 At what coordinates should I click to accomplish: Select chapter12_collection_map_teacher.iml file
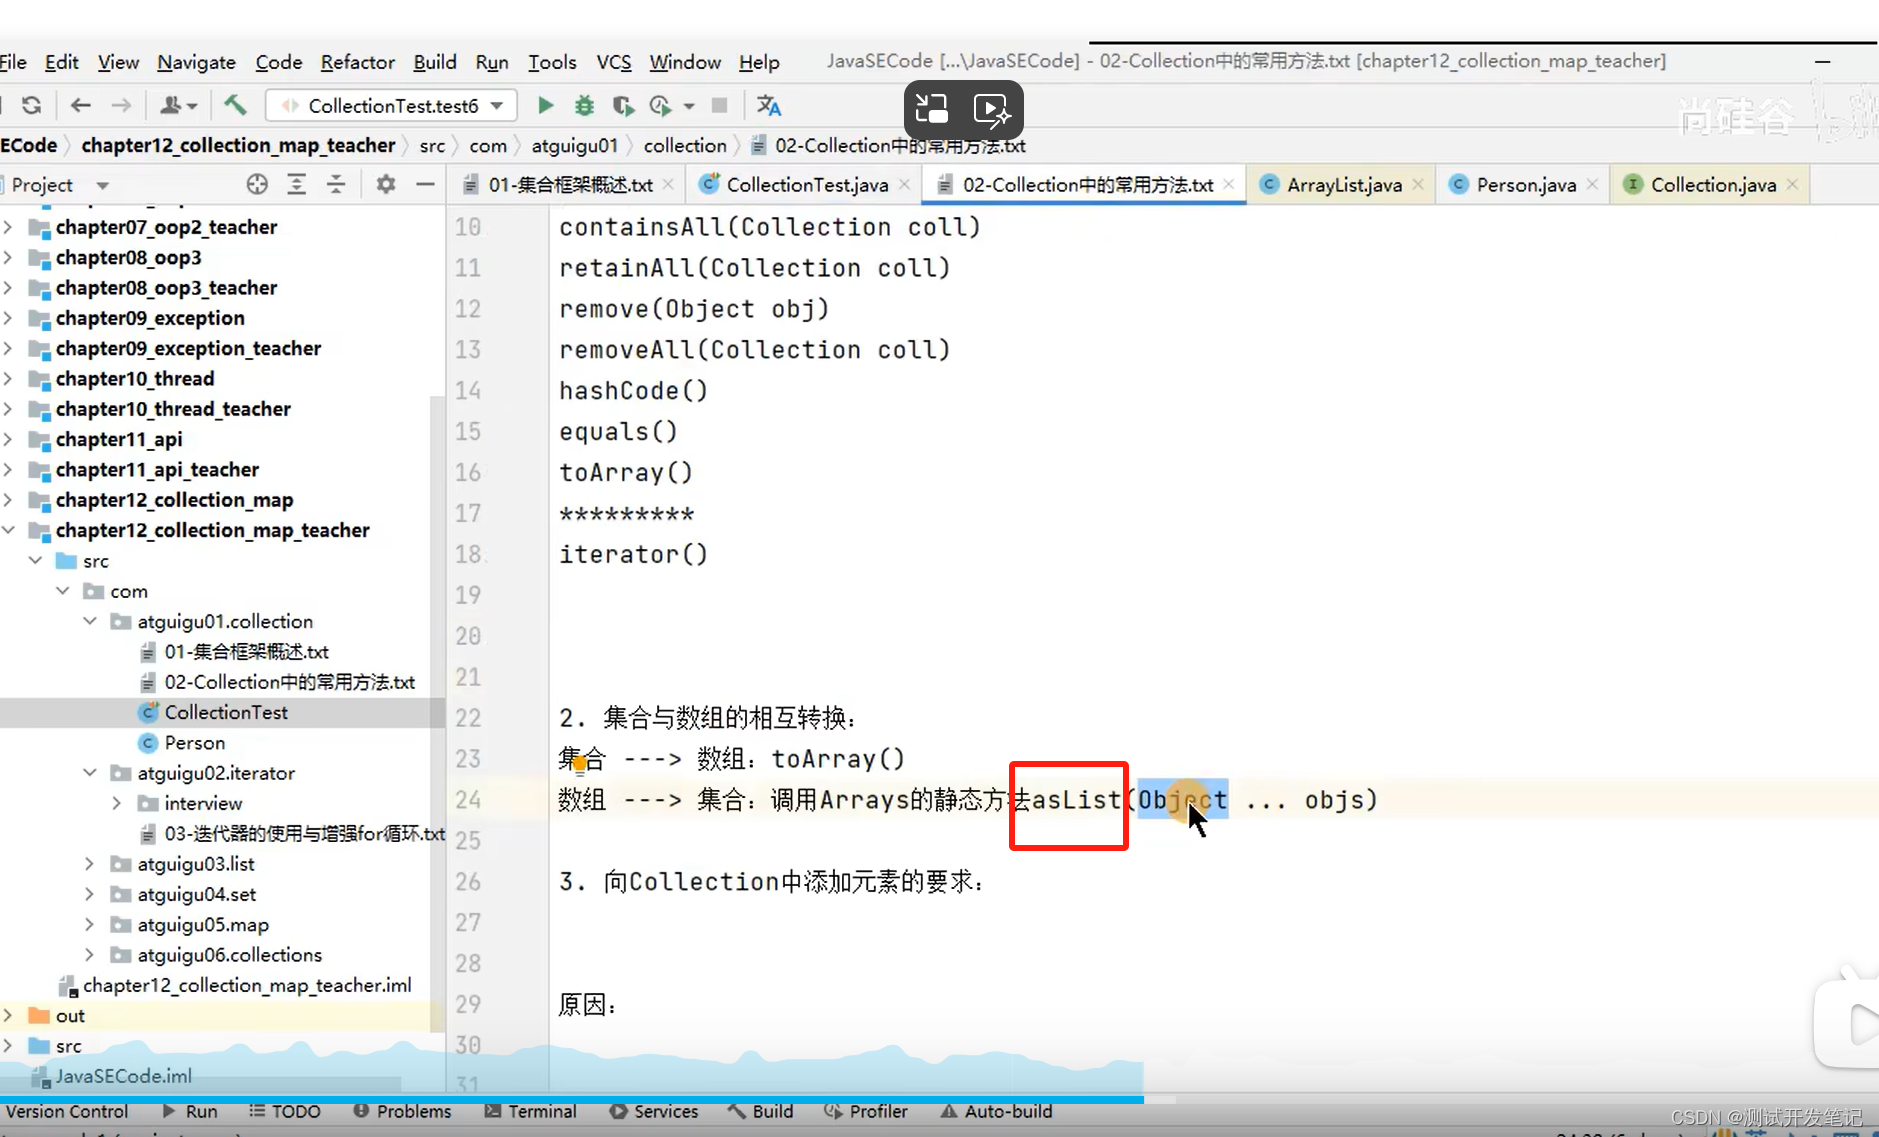247,985
